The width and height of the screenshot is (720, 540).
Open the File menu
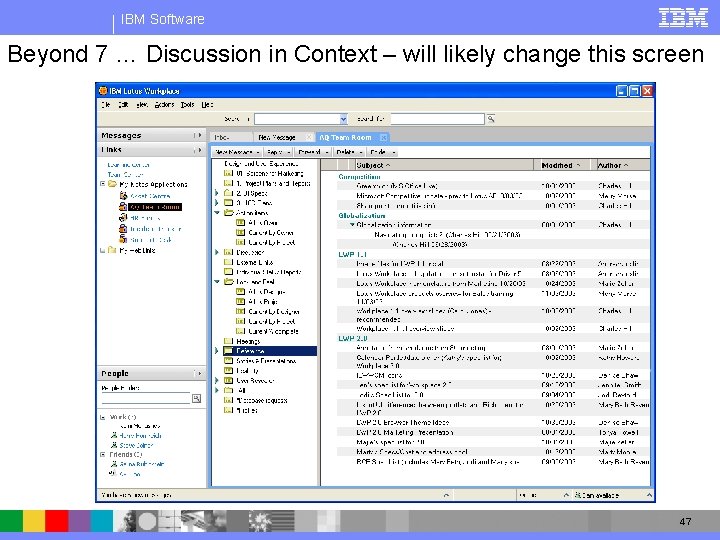106,105
